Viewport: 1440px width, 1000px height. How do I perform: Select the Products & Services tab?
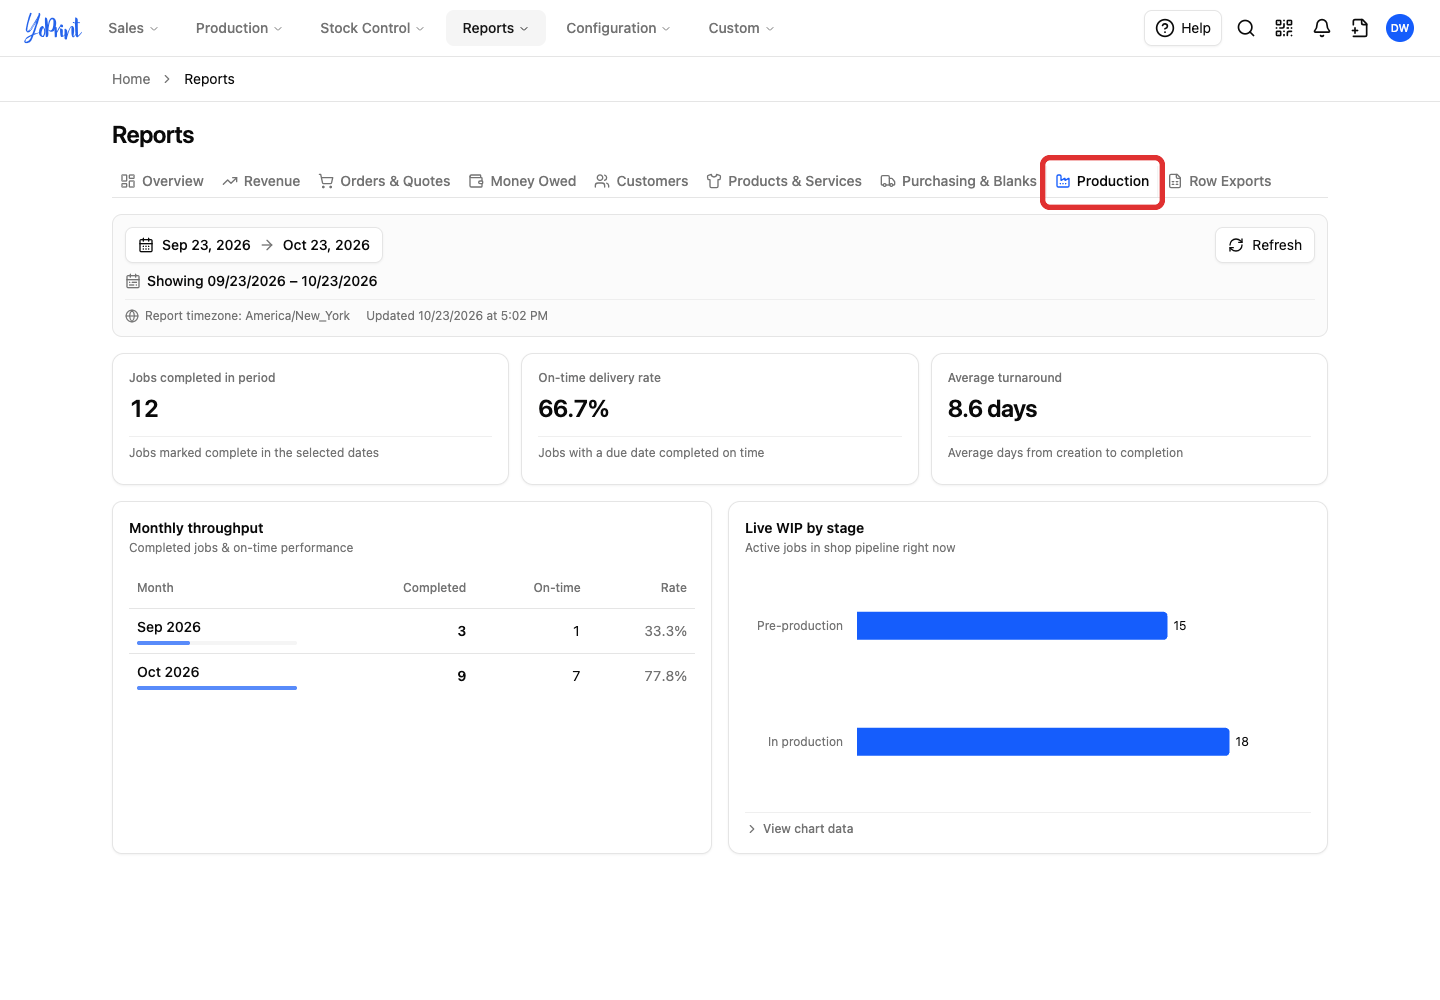pos(784,181)
